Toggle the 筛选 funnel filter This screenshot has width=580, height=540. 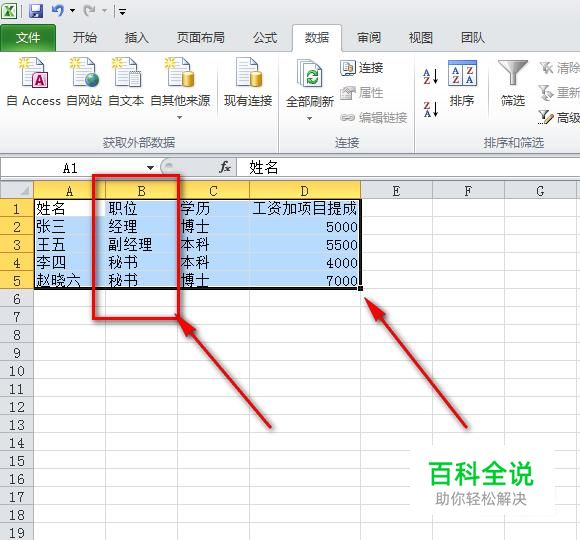[x=513, y=84]
